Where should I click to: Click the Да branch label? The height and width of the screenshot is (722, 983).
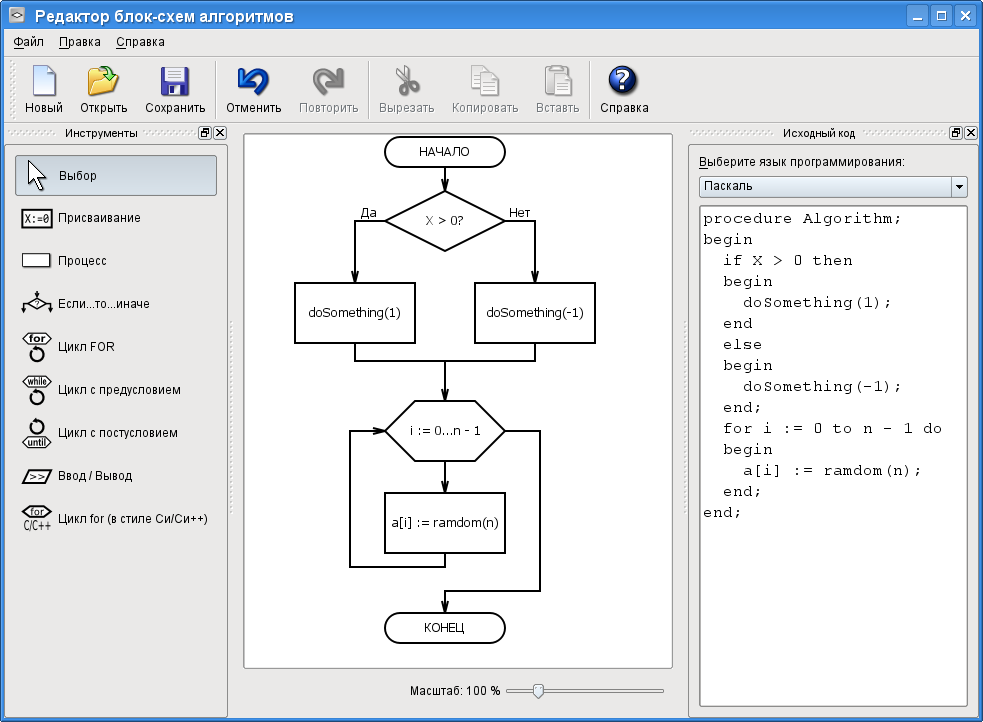click(369, 212)
